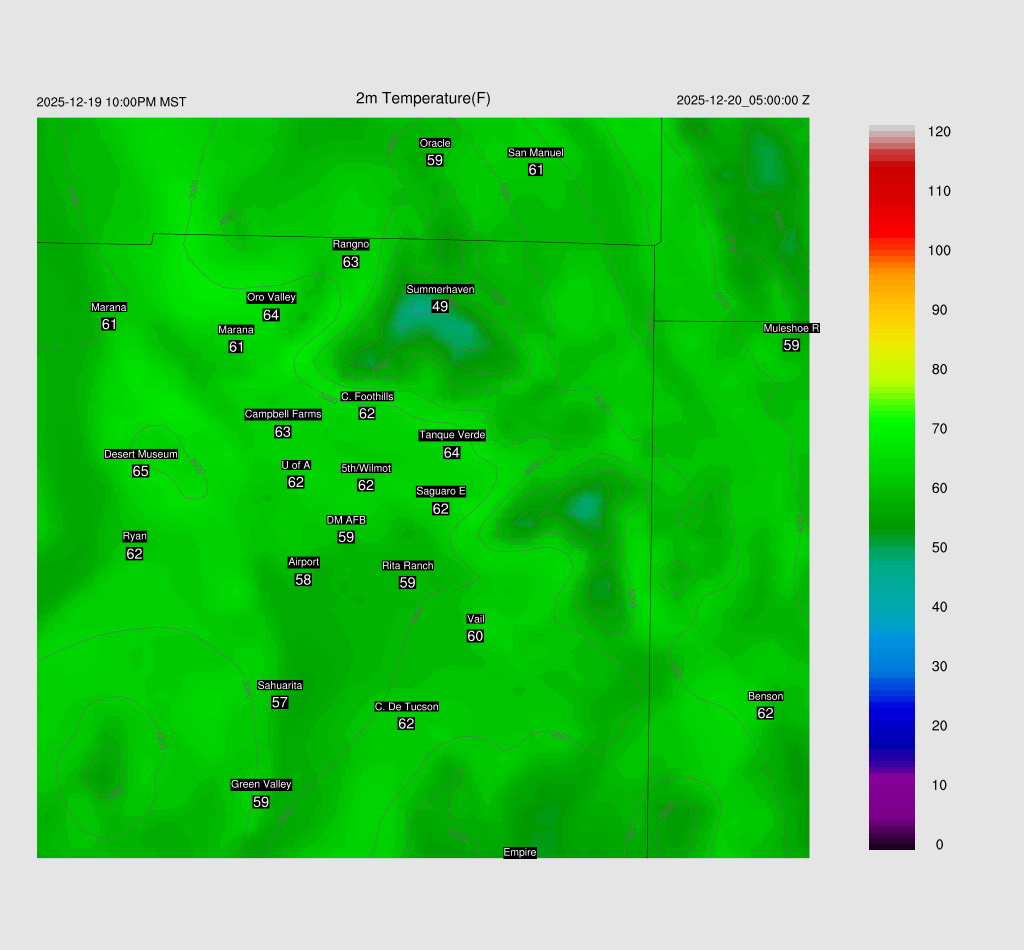Screen dimensions: 1024x950
Task: Click the Summerhaven station label
Action: (440, 289)
